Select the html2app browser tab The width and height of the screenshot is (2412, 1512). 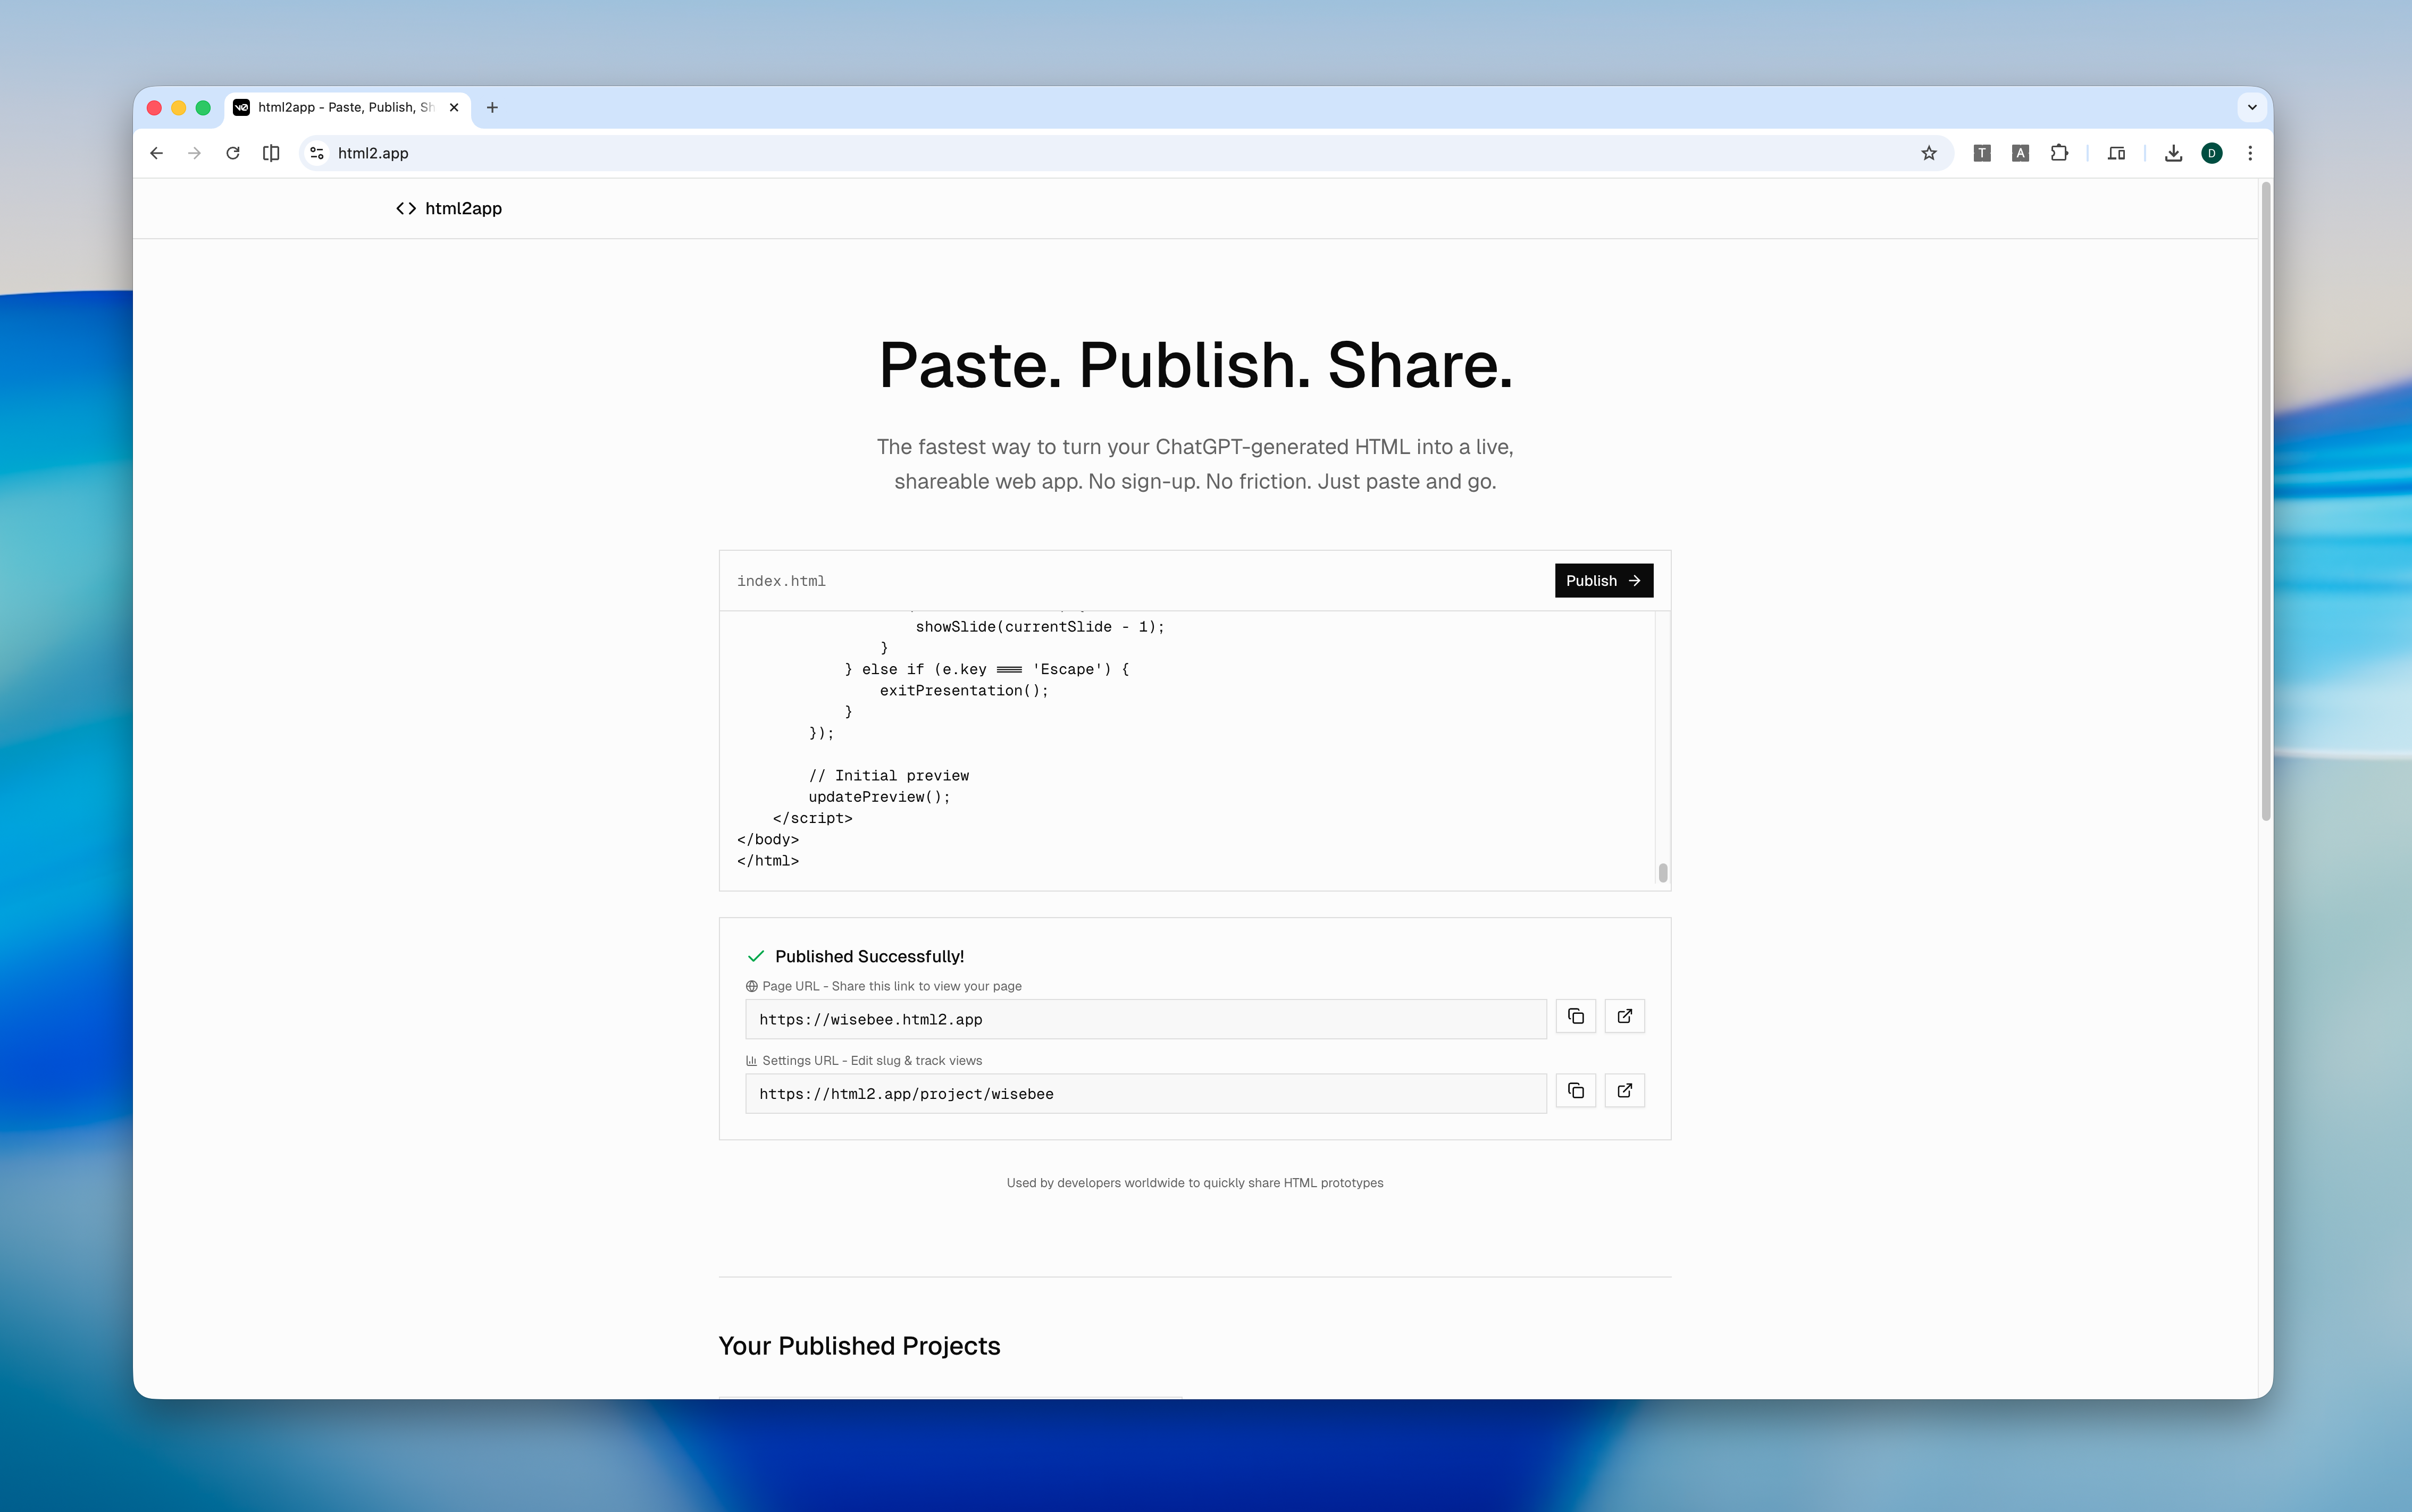(340, 107)
